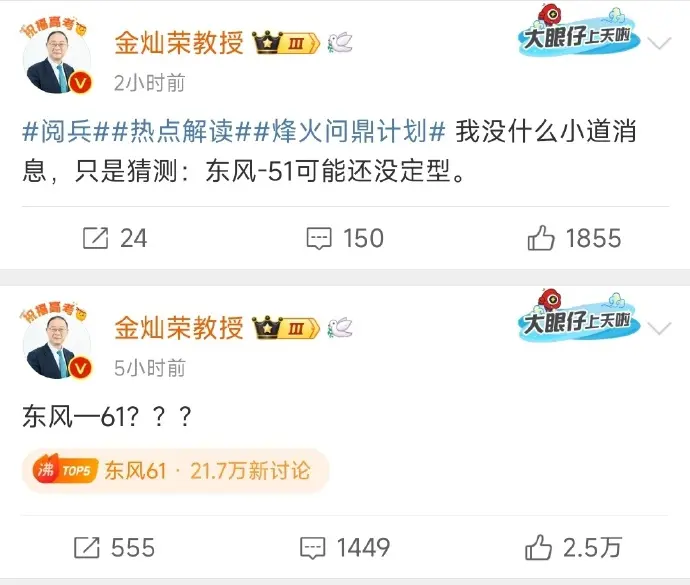Image resolution: width=690 pixels, height=585 pixels.
Task: Expand options chevron on first post
Action: click(659, 43)
